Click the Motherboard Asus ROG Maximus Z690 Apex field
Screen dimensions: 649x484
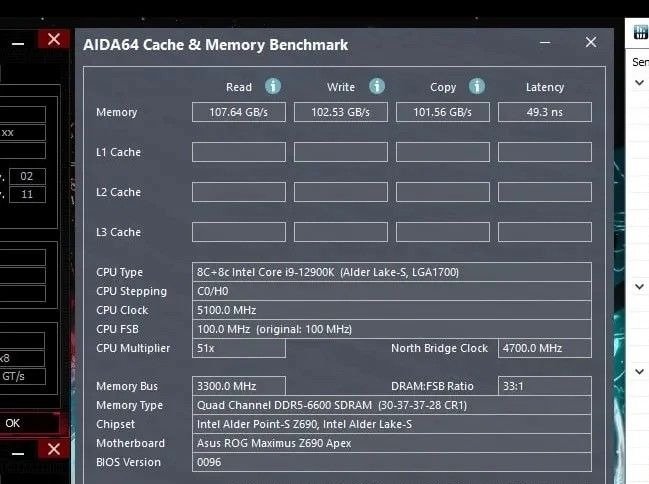(x=392, y=443)
